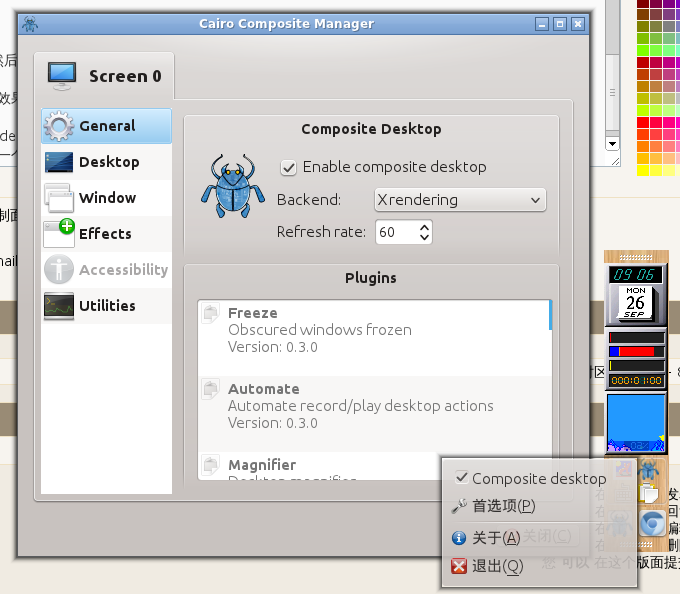Toggle Enable composite desktop checkbox
680x594 pixels.
288,167
